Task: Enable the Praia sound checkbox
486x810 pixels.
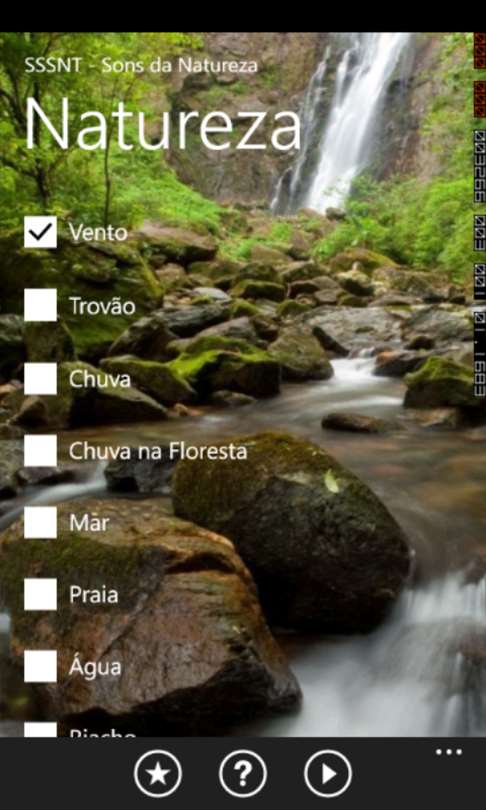Action: pos(40,594)
